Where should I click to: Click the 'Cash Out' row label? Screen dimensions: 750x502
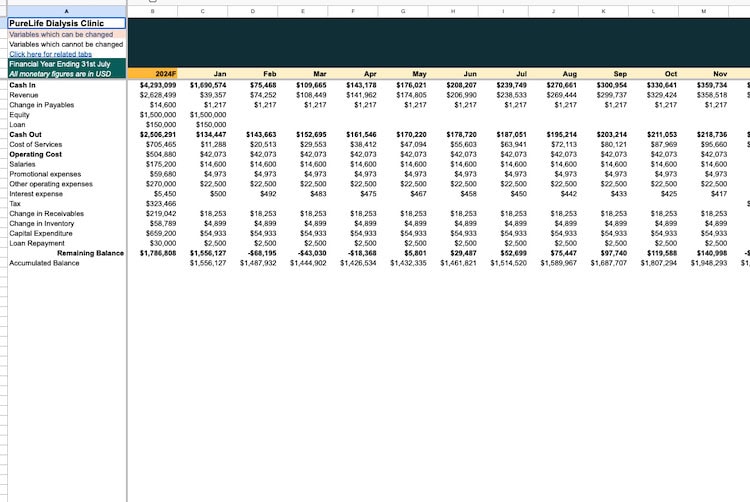[x=25, y=134]
